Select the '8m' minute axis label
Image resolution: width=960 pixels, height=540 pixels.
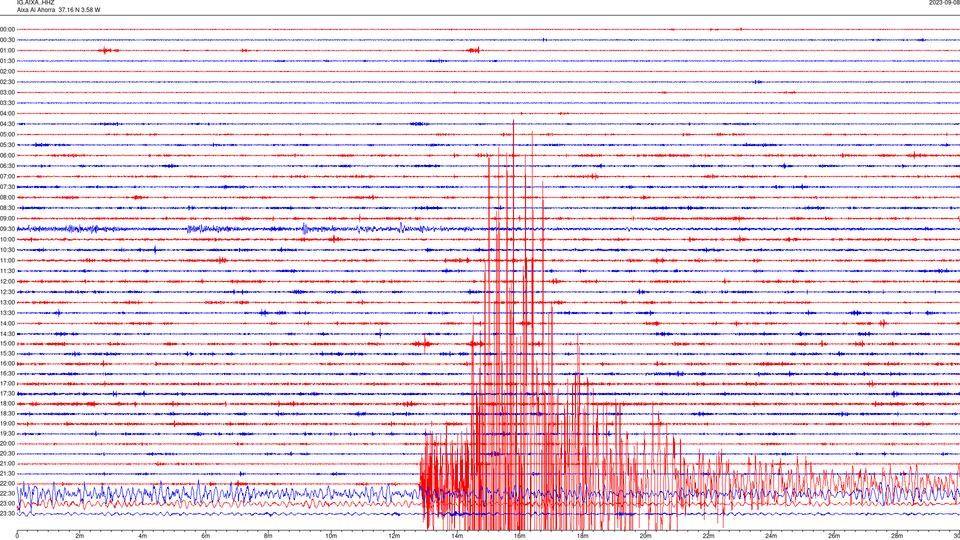[x=268, y=536]
